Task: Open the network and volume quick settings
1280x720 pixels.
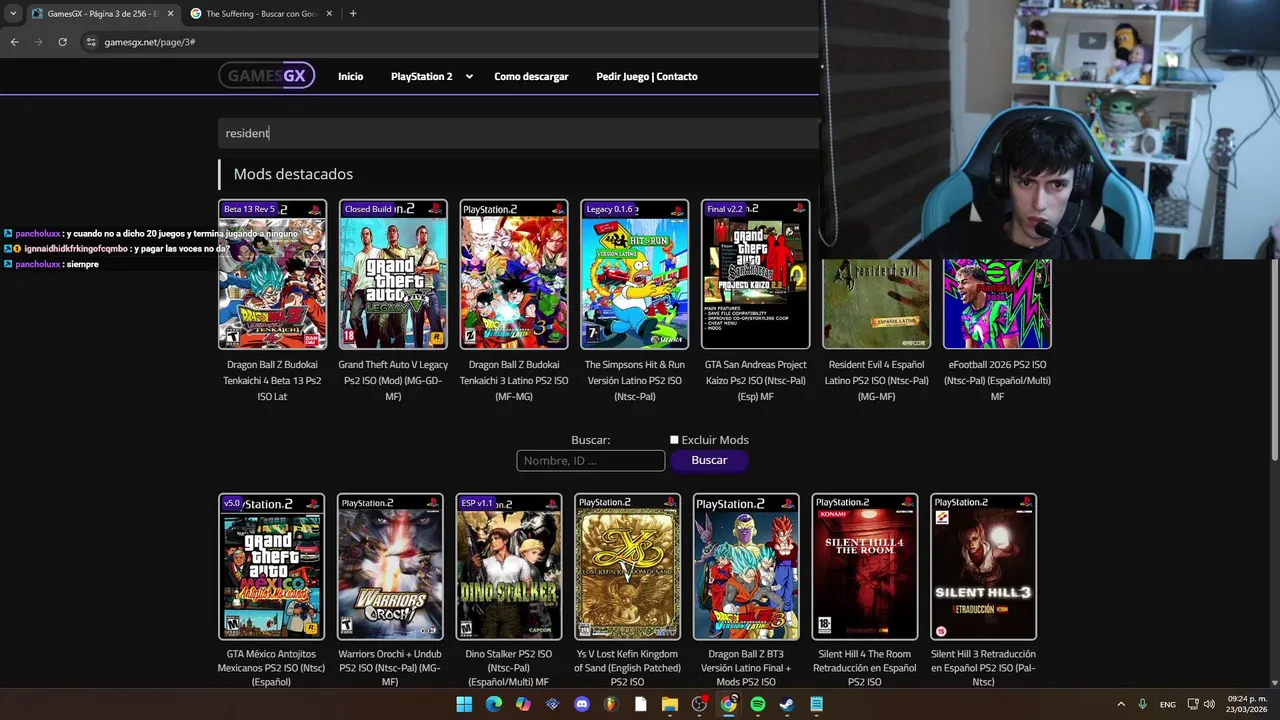Action: [1201, 704]
